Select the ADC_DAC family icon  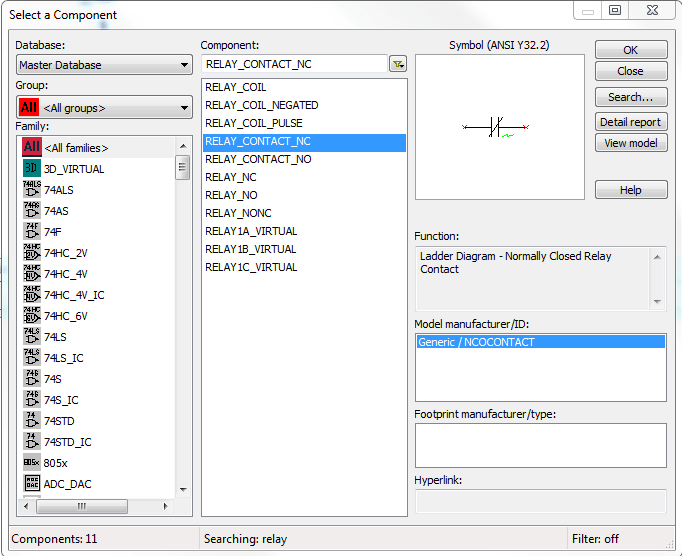coord(32,483)
